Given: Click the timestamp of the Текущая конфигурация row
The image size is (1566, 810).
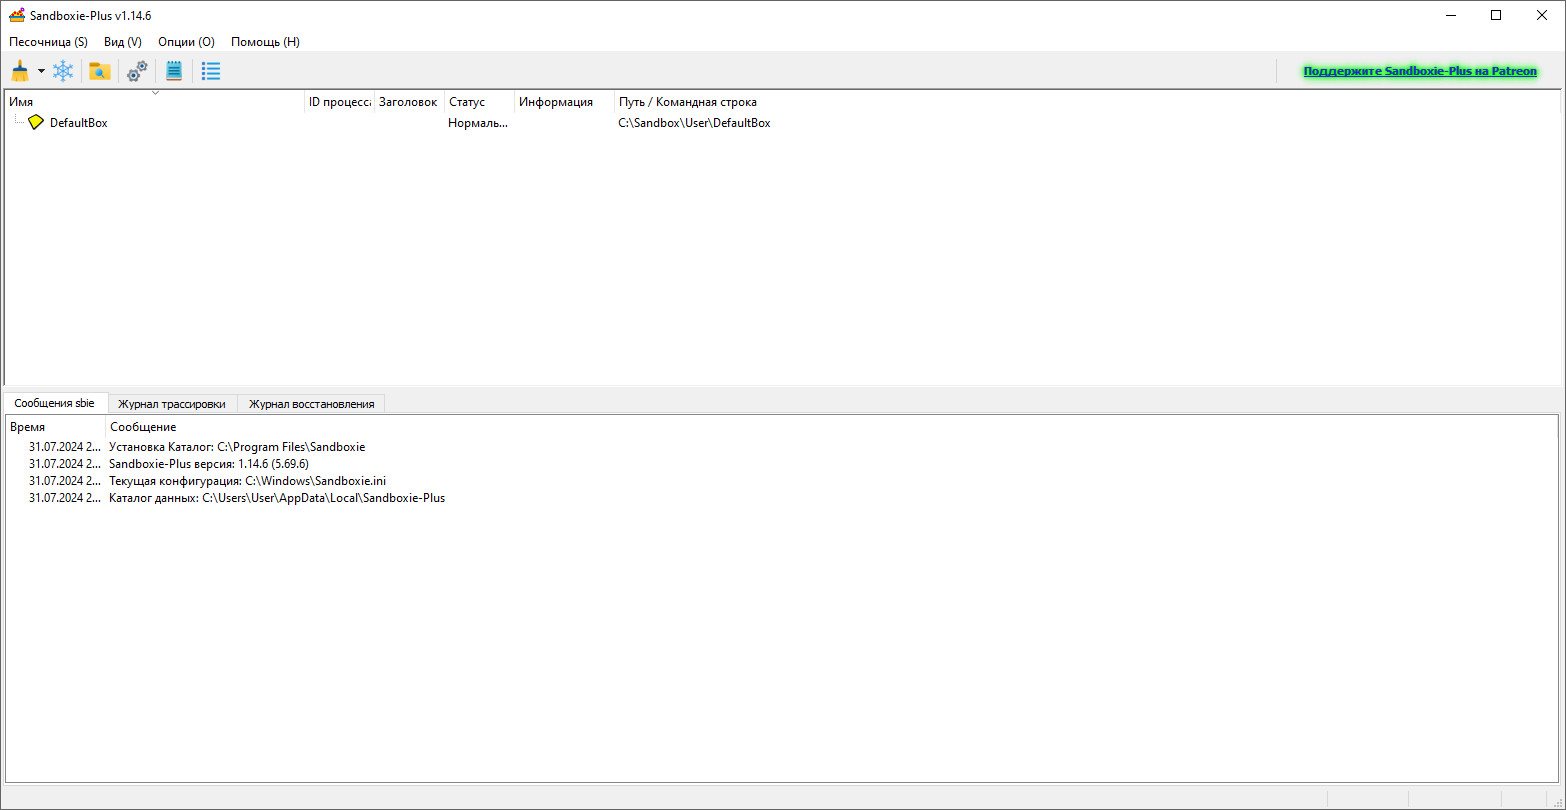Looking at the screenshot, I should coord(65,481).
